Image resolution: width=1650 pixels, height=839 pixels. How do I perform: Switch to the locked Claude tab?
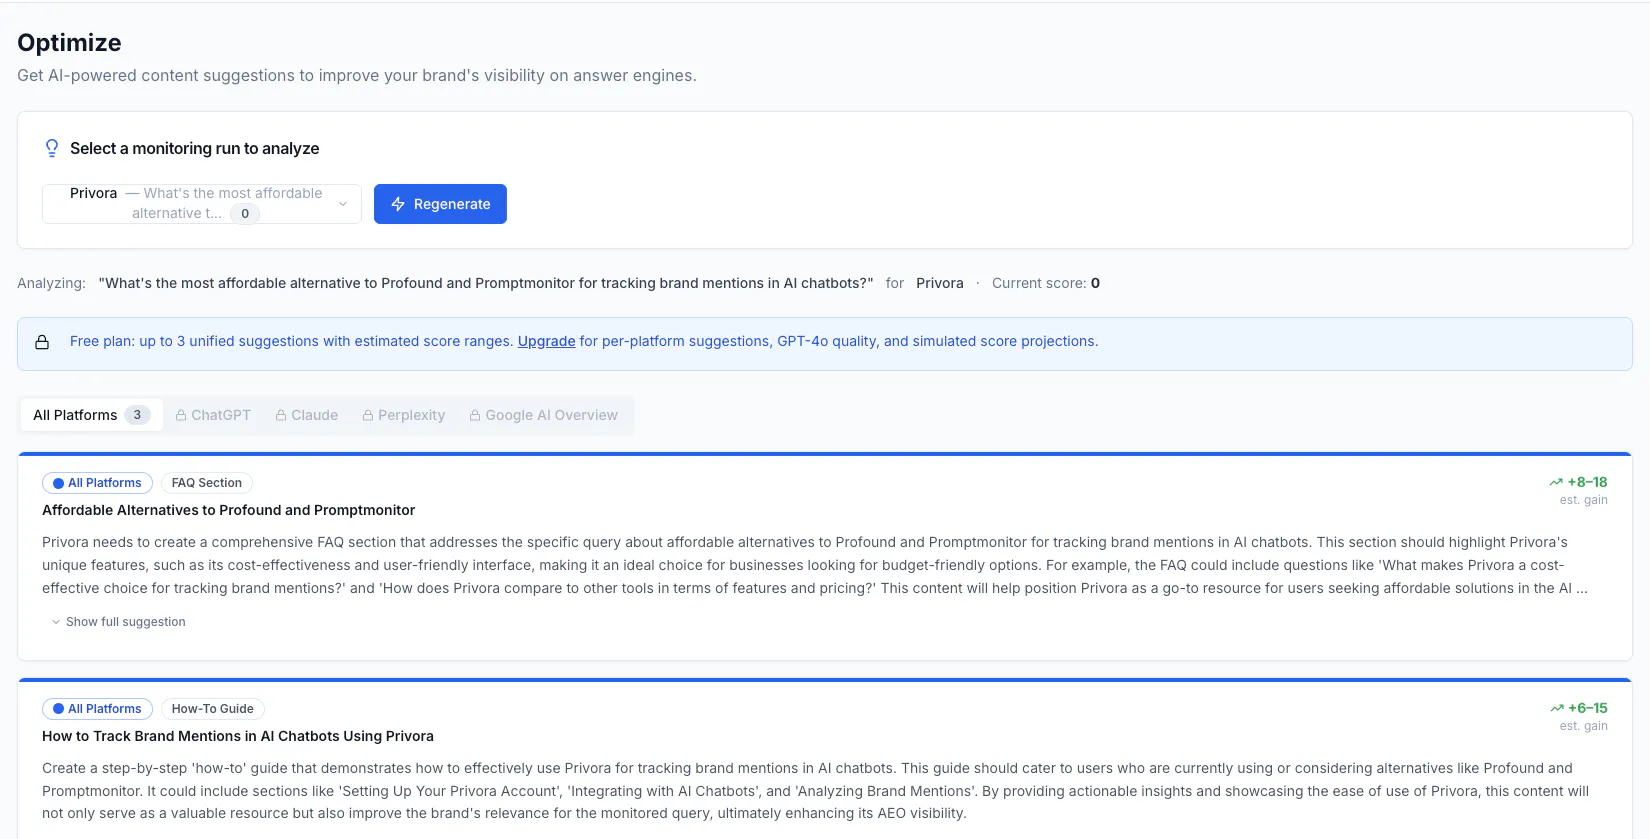coord(307,415)
